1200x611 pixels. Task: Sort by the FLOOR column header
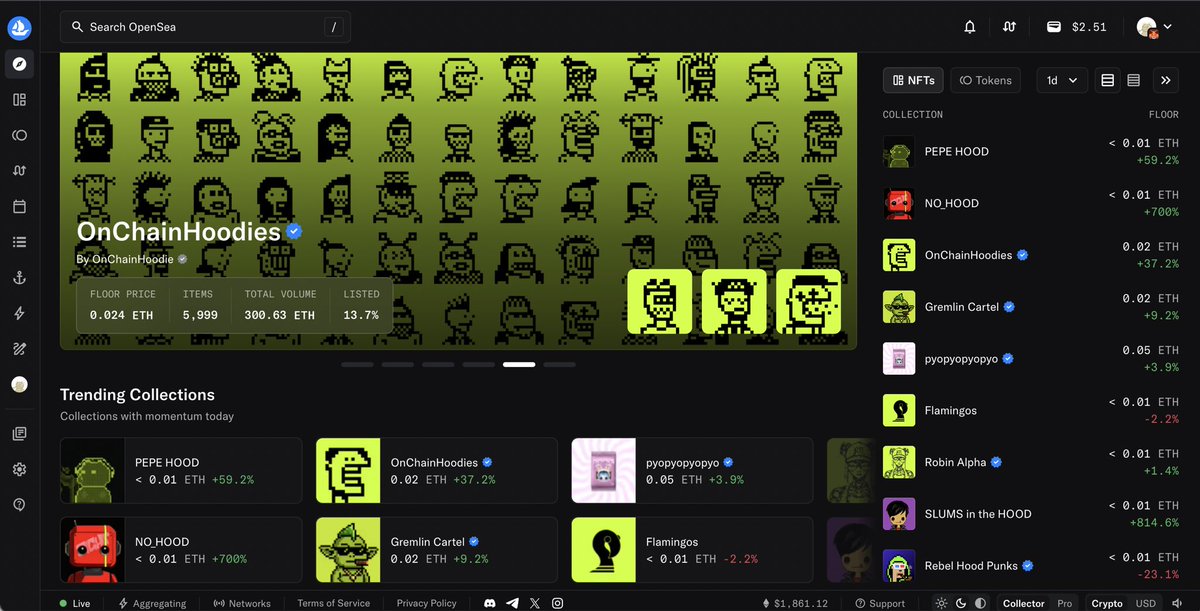pyautogui.click(x=1163, y=115)
